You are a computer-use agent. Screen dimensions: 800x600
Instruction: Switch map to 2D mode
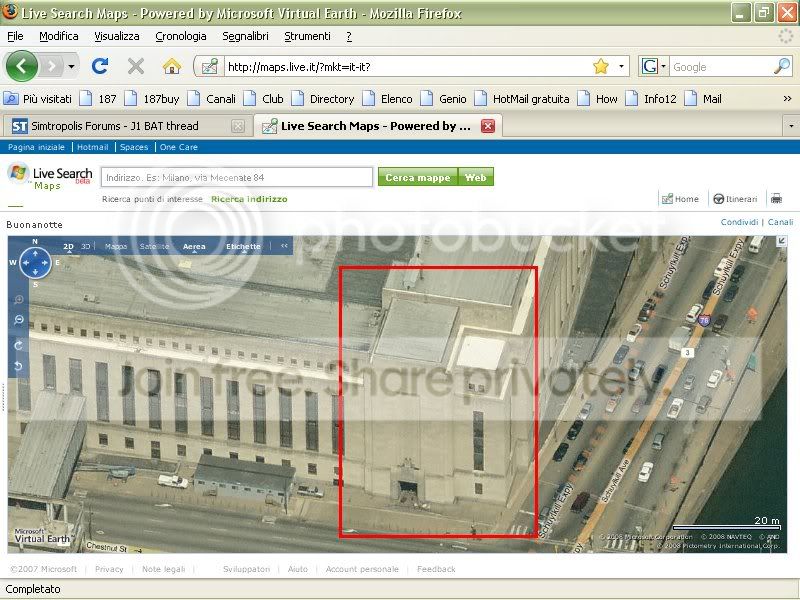coord(68,246)
